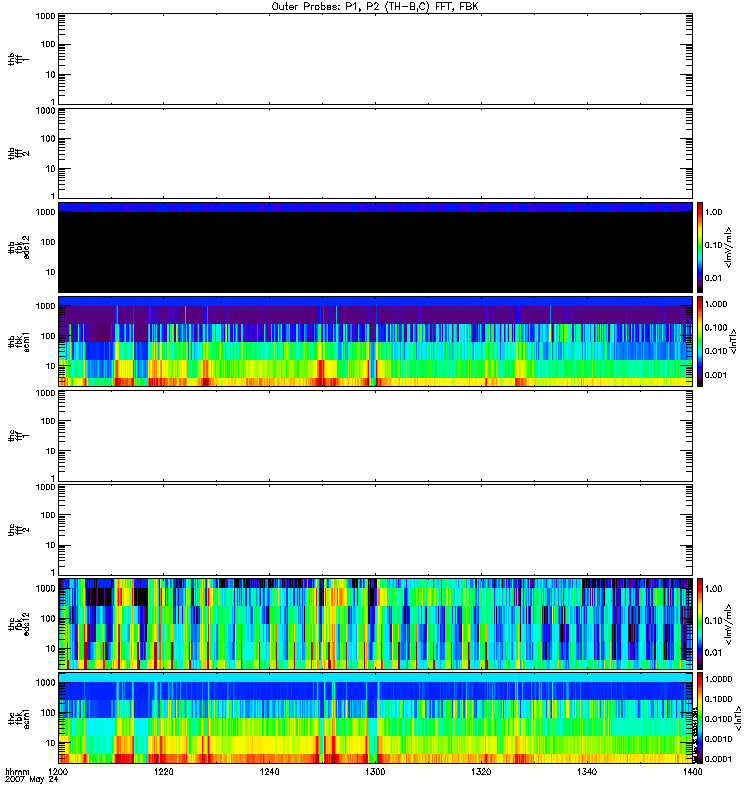750x800 pixels.
Task: Click the thb edc12 mV/m color bar
Action: click(701, 247)
